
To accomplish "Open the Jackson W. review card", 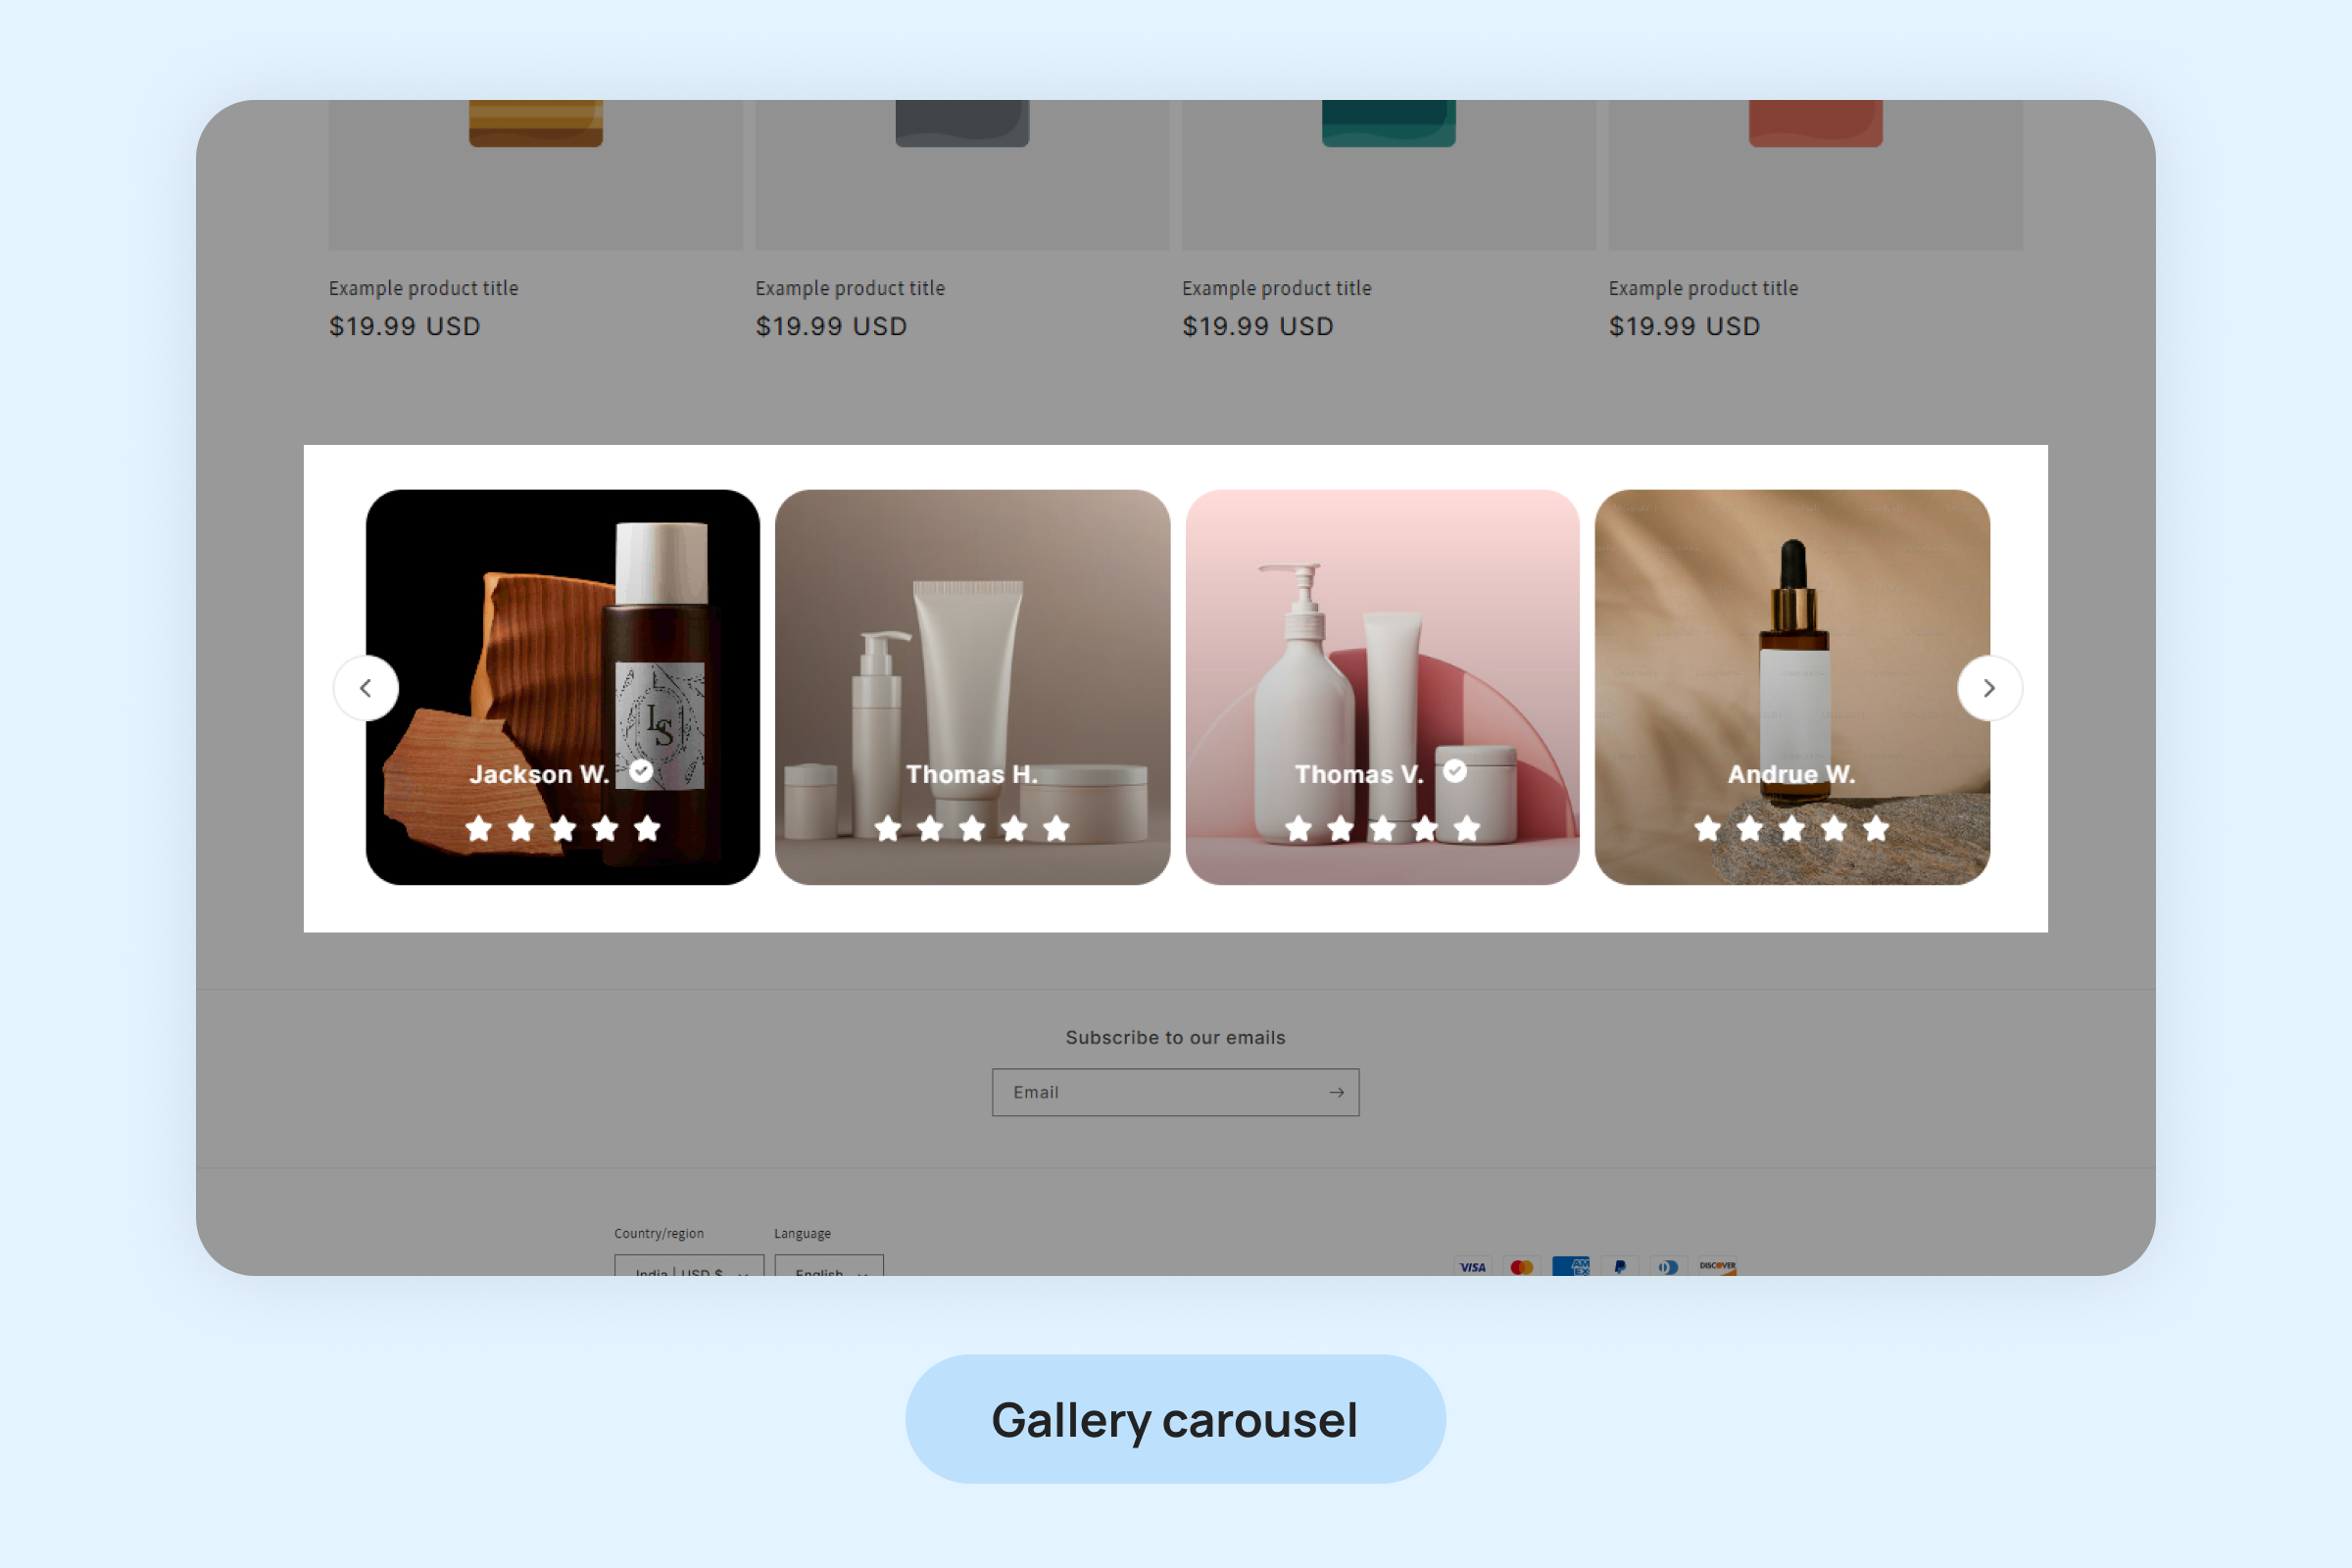I will 563,687.
